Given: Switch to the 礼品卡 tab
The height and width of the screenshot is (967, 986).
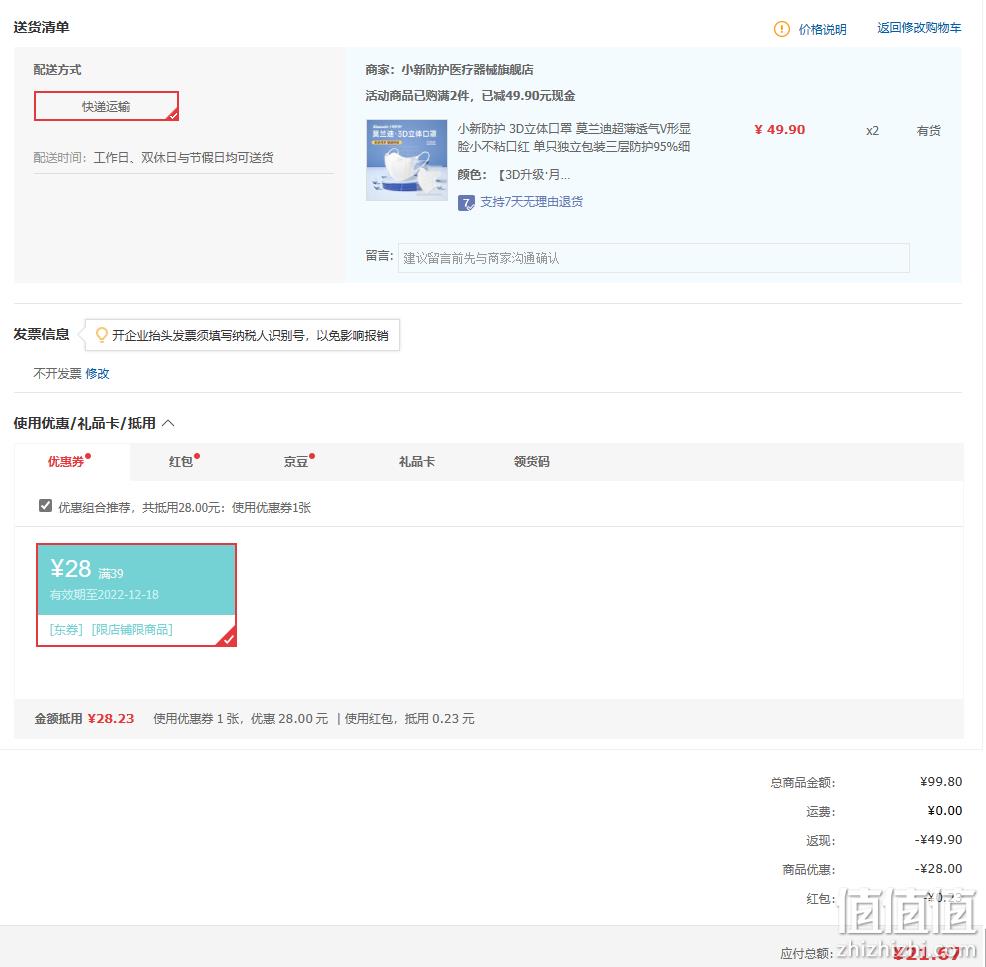Looking at the screenshot, I should [x=416, y=461].
